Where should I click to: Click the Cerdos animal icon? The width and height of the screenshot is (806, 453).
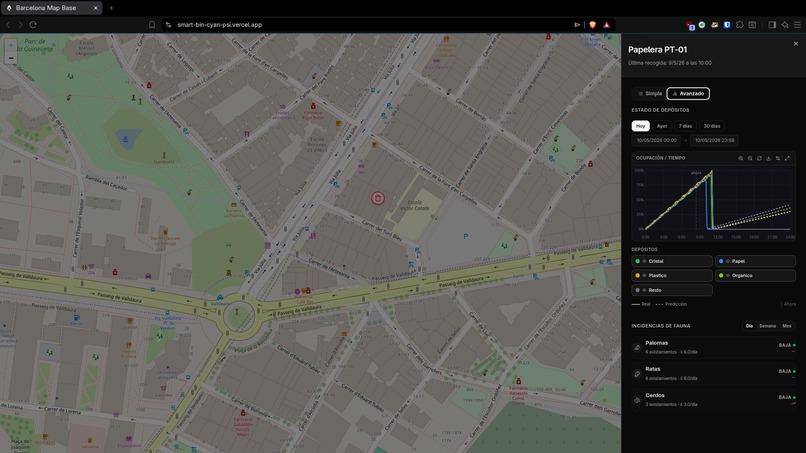coord(637,400)
